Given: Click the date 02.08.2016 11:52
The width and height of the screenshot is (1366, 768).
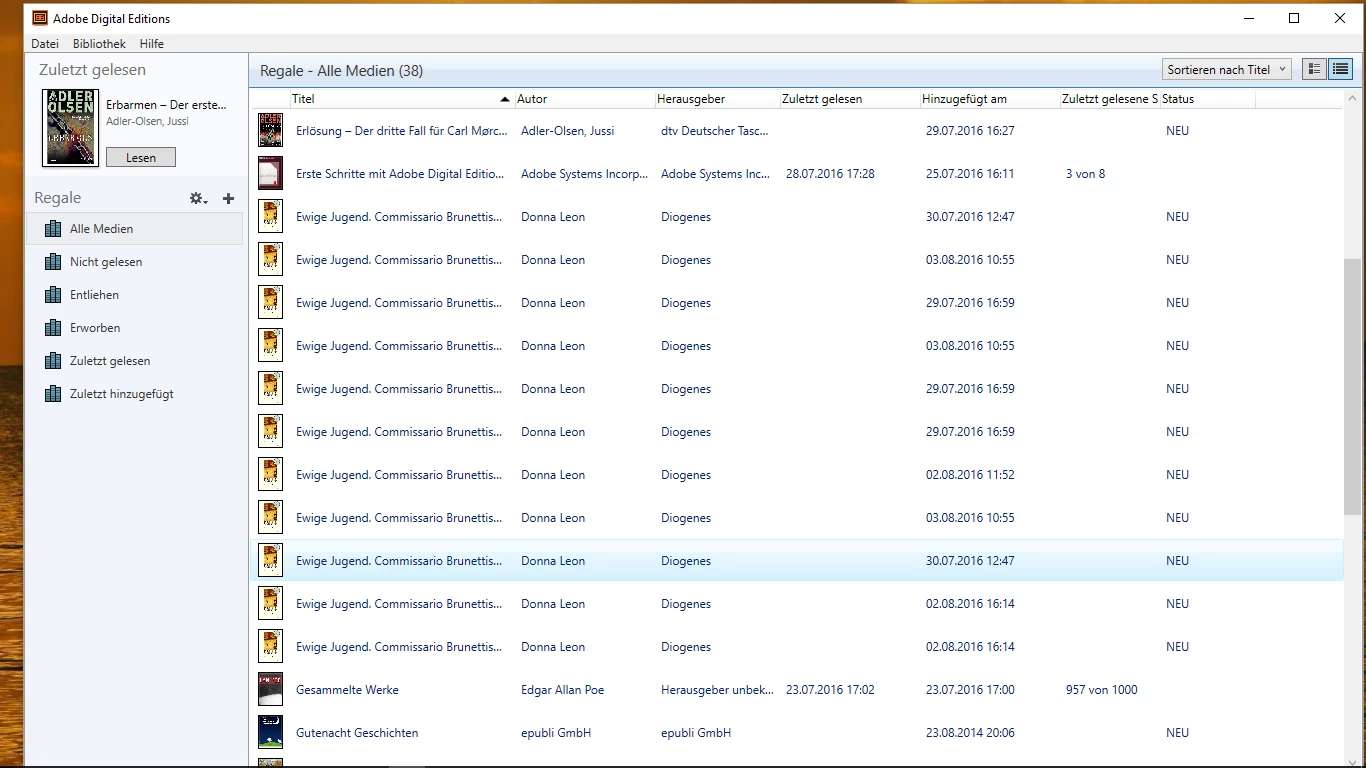Looking at the screenshot, I should pyautogui.click(x=970, y=475).
